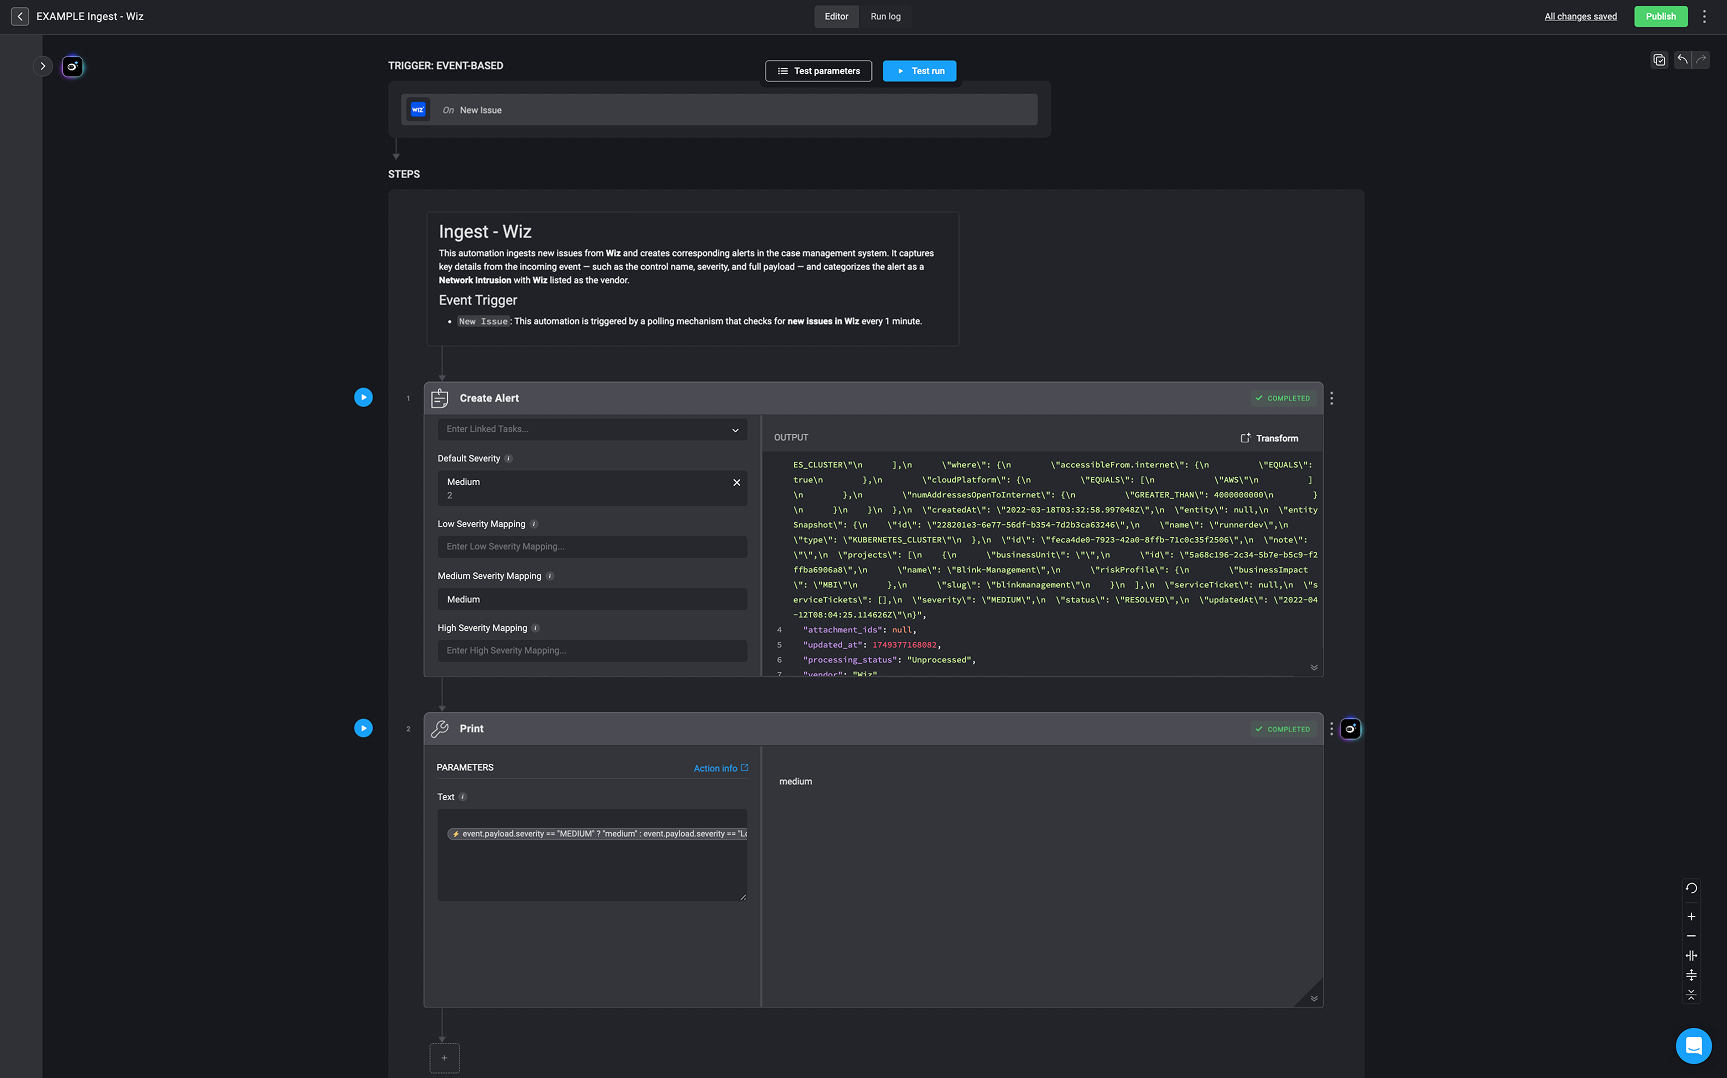Open the Action info link
Screen dimensions: 1727x1078
[x=720, y=768]
